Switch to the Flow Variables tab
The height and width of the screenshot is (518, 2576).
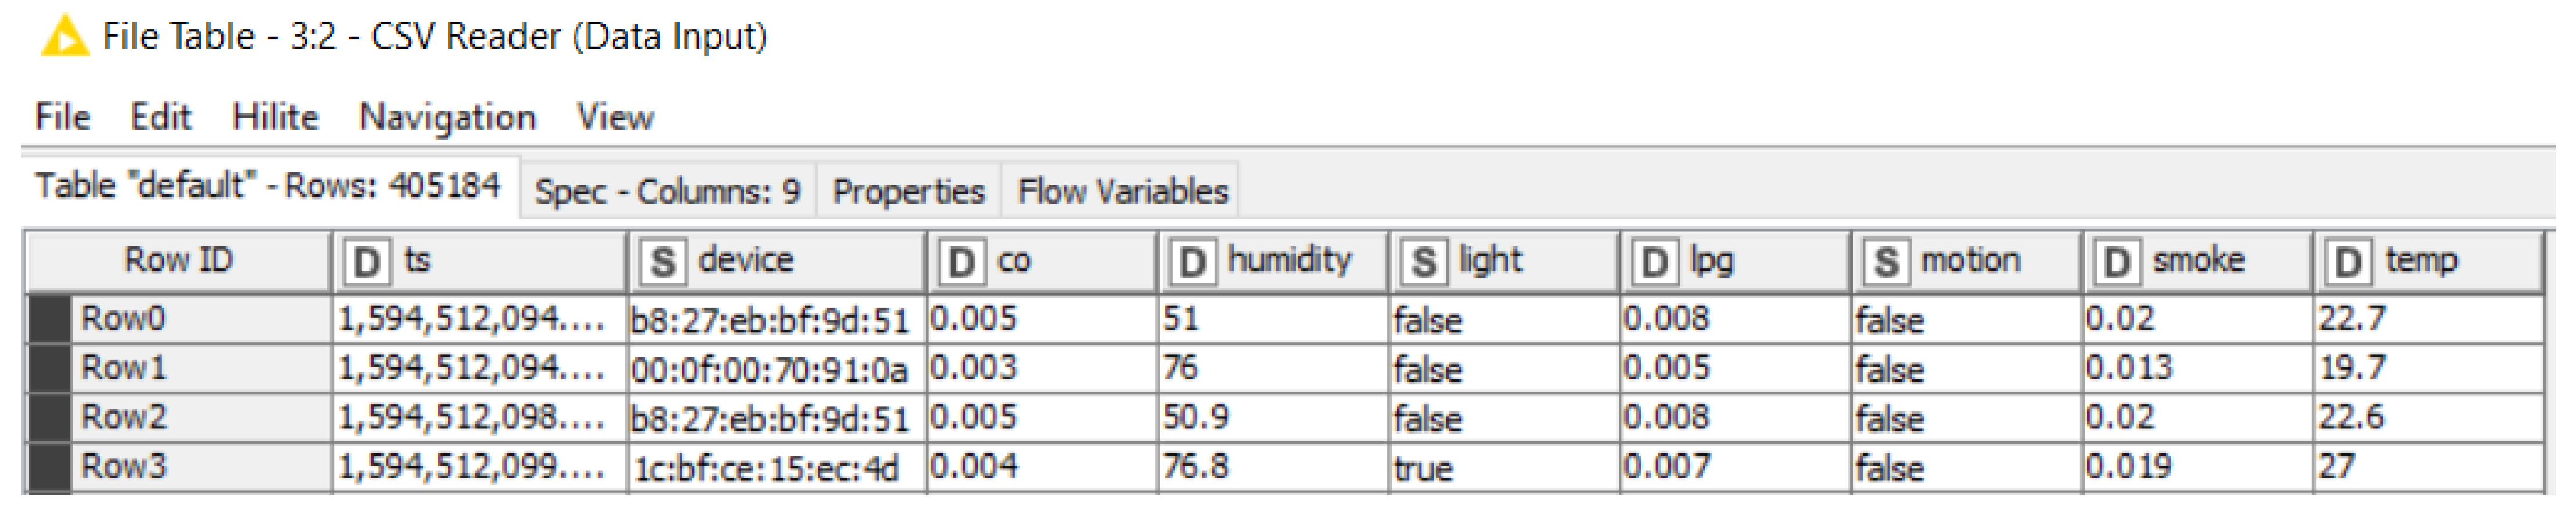pos(1122,190)
